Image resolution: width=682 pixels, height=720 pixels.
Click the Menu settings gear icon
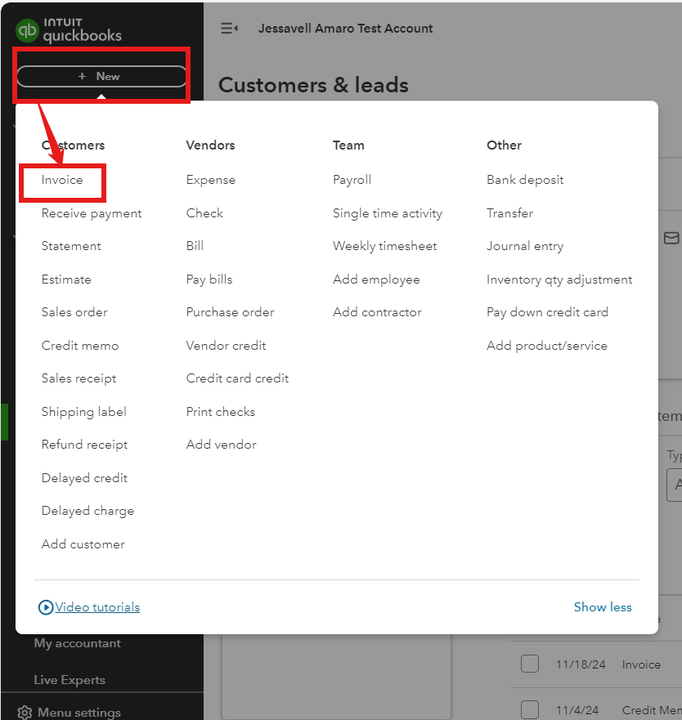[x=24, y=713]
